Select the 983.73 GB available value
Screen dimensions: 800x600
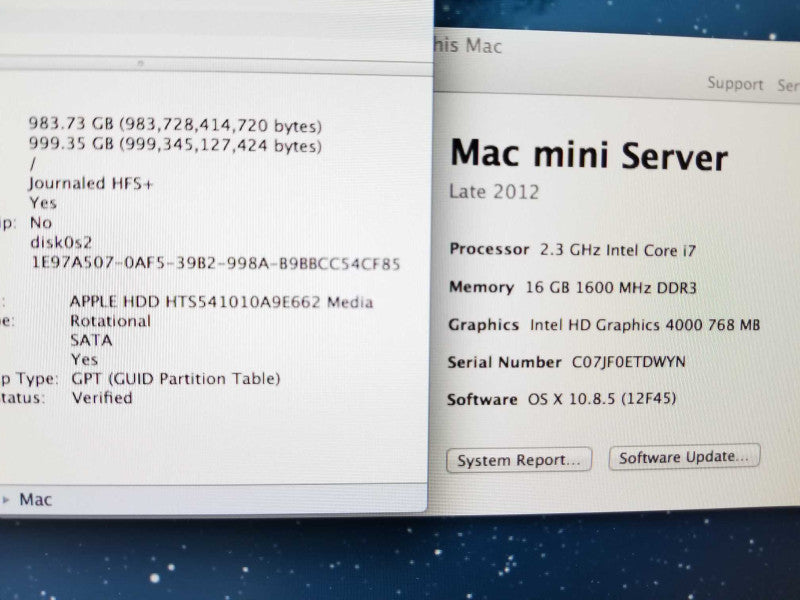point(175,124)
